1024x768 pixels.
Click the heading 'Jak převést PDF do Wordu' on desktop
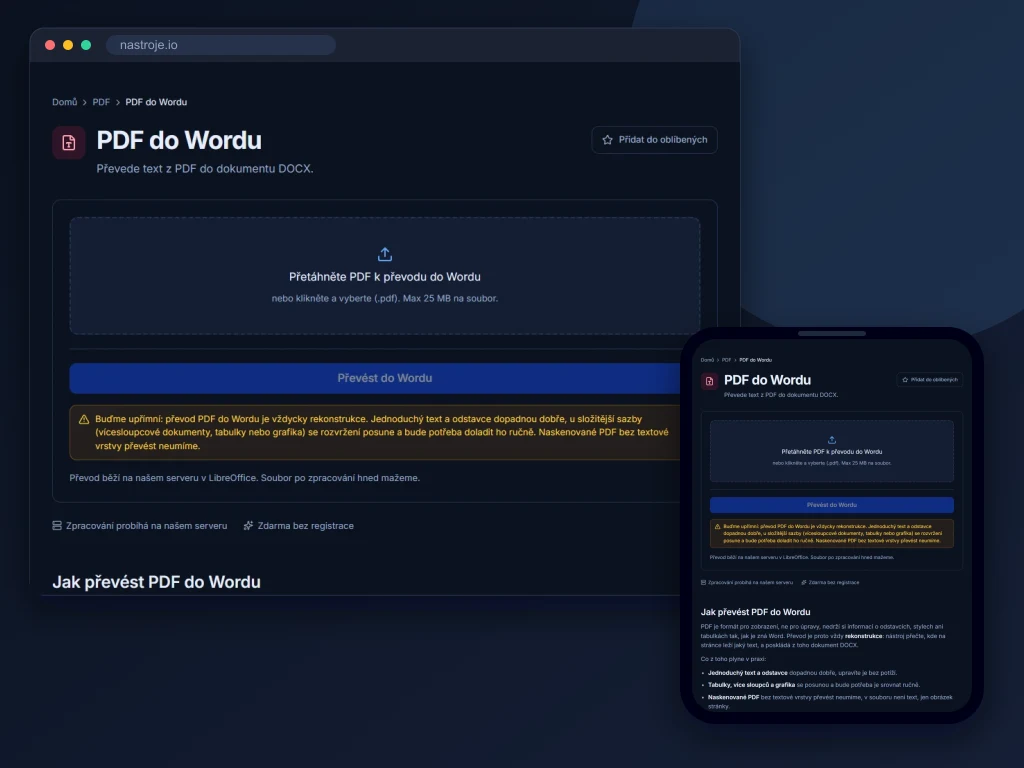click(156, 582)
